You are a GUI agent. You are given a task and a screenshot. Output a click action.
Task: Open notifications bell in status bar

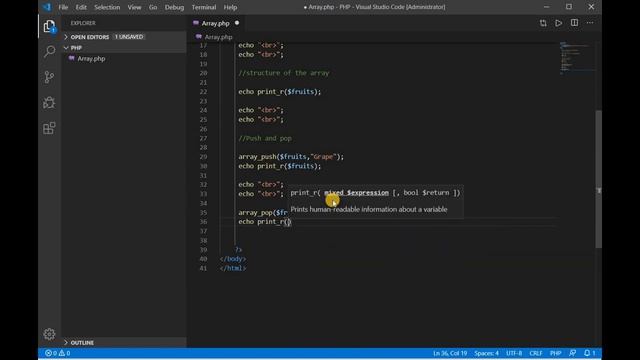589,353
